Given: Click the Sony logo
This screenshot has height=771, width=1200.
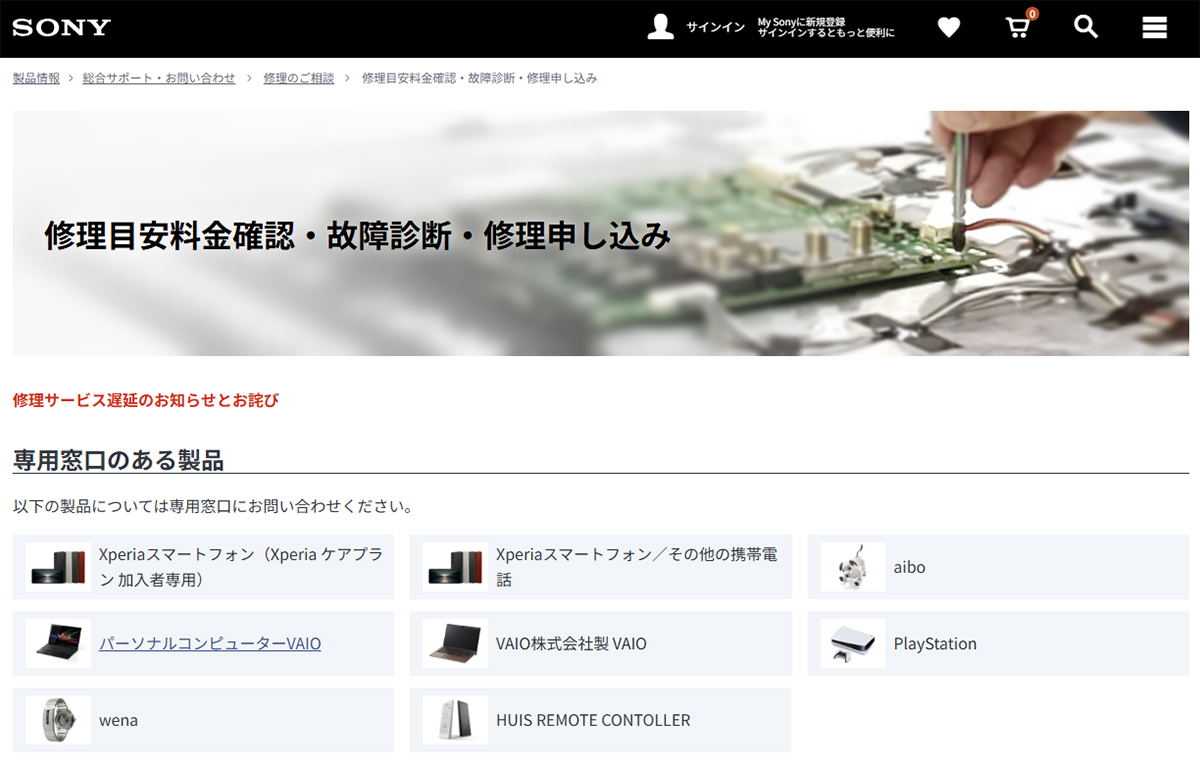Looking at the screenshot, I should point(61,28).
